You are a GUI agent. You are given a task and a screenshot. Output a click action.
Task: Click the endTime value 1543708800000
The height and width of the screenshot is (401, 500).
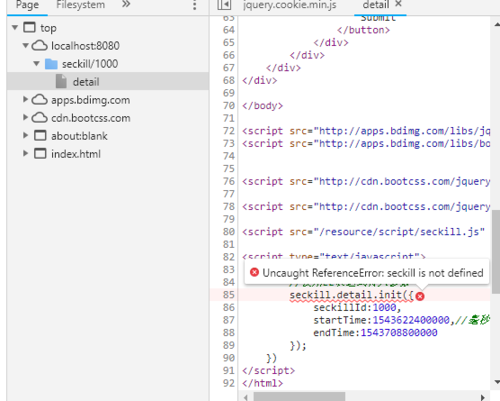tap(399, 333)
